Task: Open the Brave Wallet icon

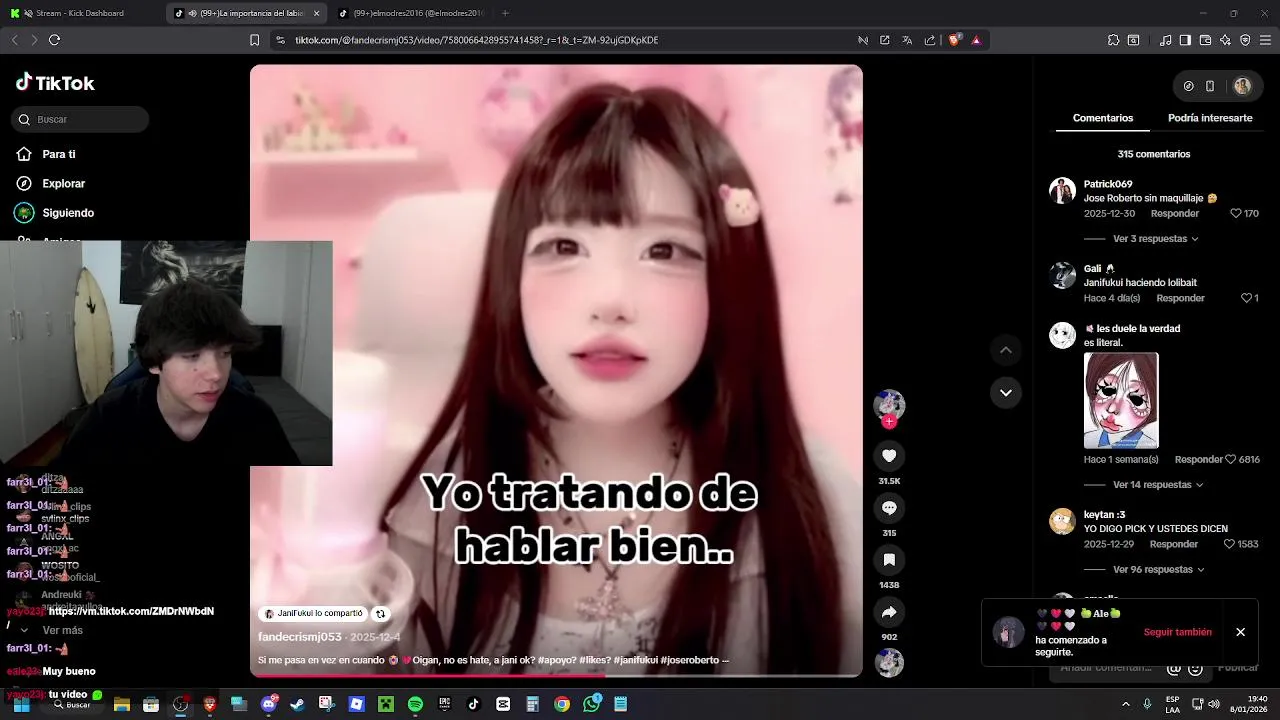Action: 1205,40
